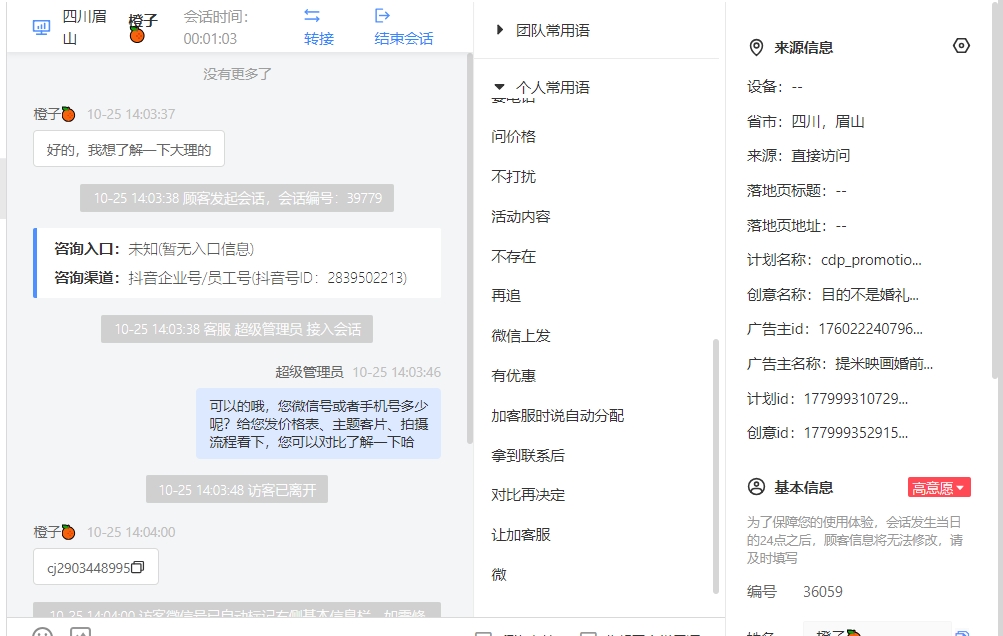The image size is (1003, 636).
Task: Click the message 好的，我想了解一下大理的
Action: click(129, 149)
